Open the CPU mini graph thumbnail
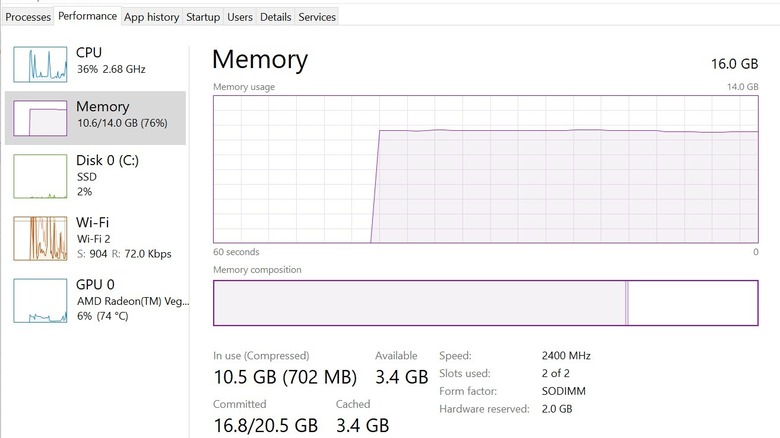 [x=40, y=63]
